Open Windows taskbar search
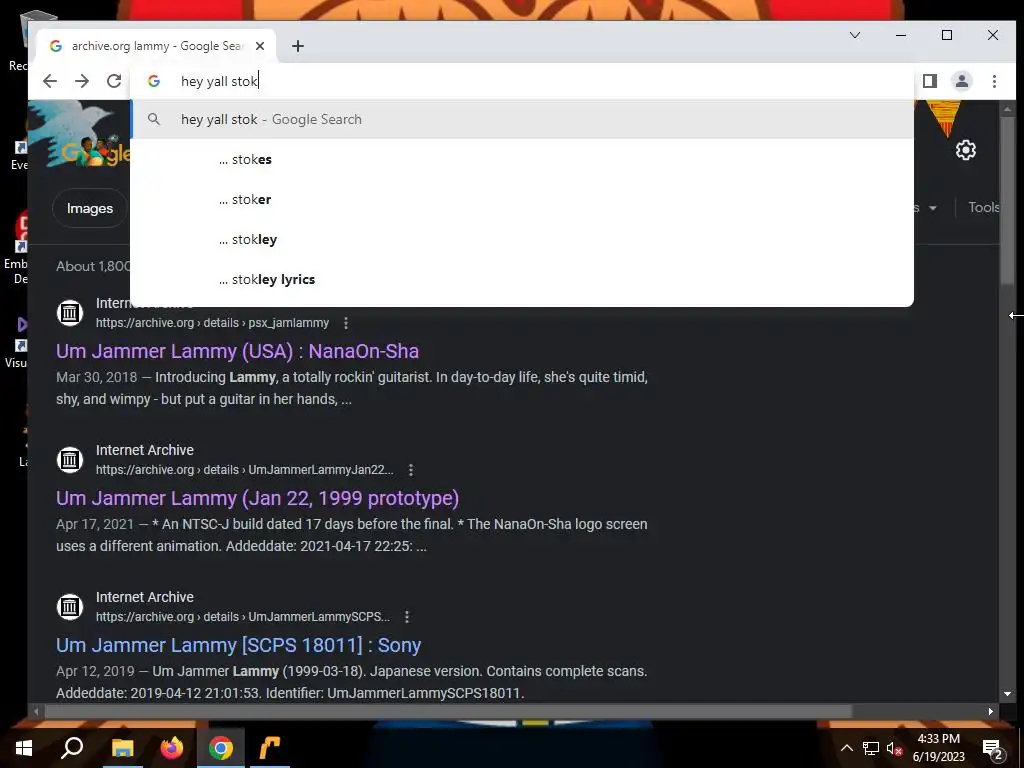 72,748
